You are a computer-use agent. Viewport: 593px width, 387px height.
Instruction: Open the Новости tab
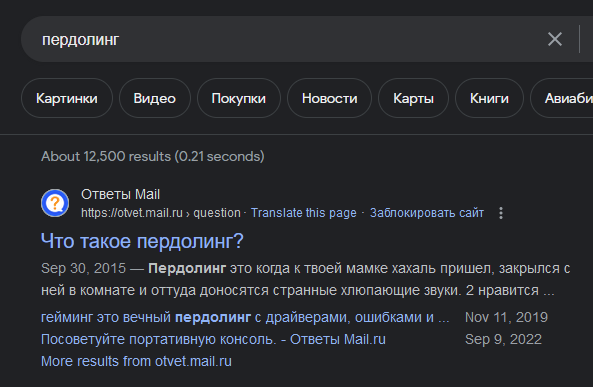click(329, 98)
